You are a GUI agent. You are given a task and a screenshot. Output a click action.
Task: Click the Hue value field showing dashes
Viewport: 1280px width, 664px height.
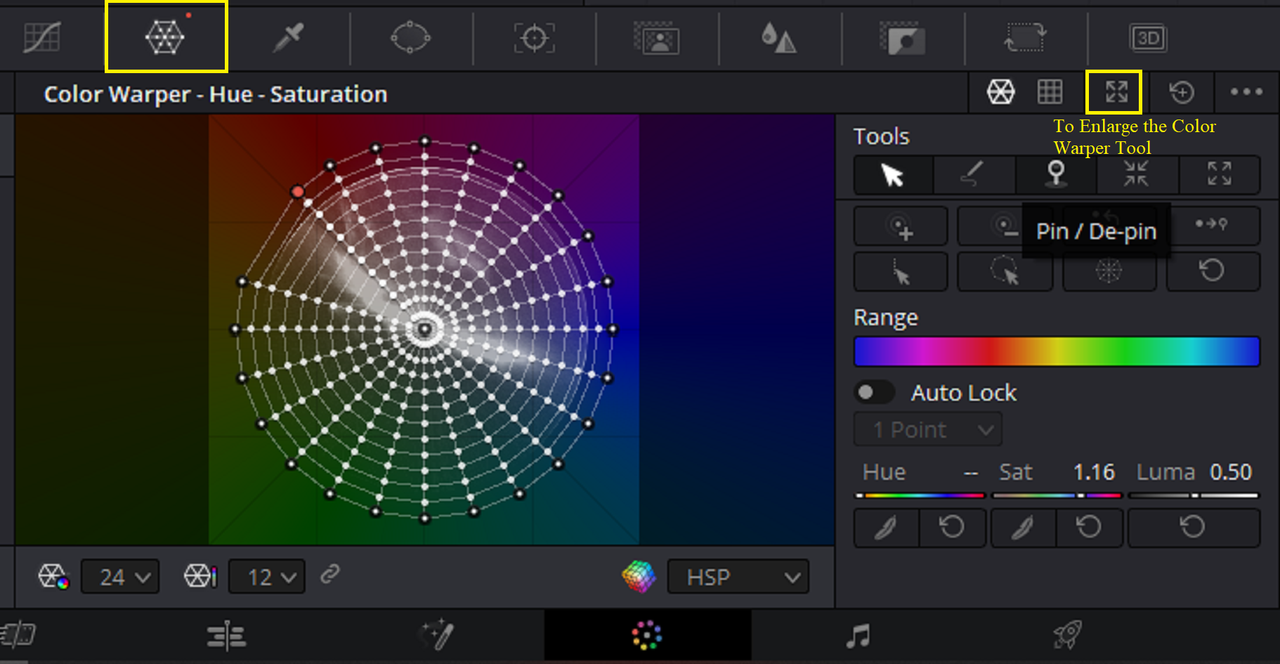coord(970,472)
